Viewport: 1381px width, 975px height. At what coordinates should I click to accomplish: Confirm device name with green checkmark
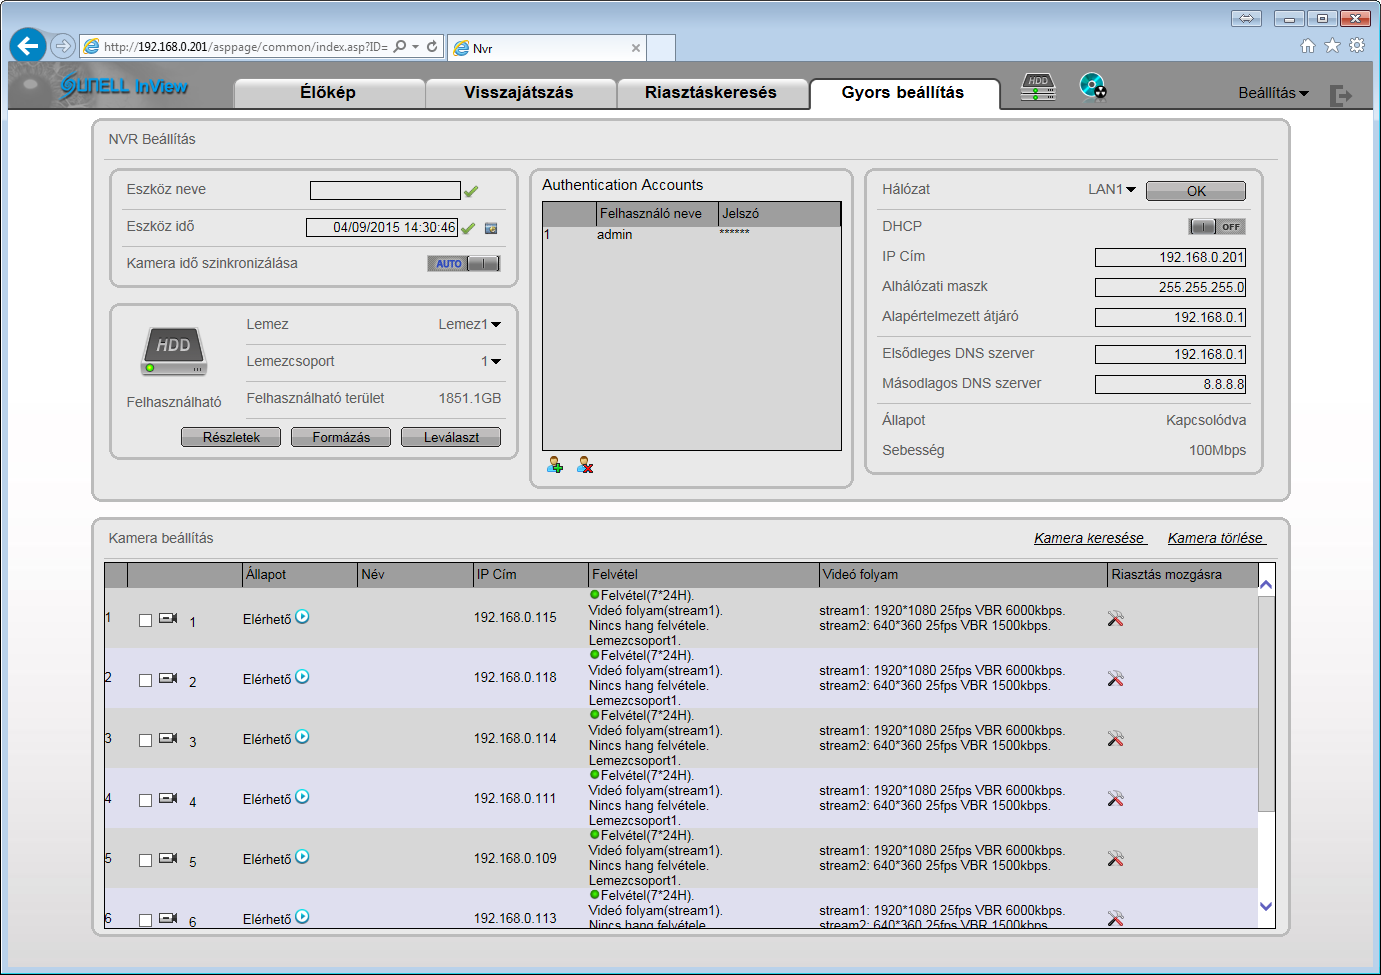471,191
